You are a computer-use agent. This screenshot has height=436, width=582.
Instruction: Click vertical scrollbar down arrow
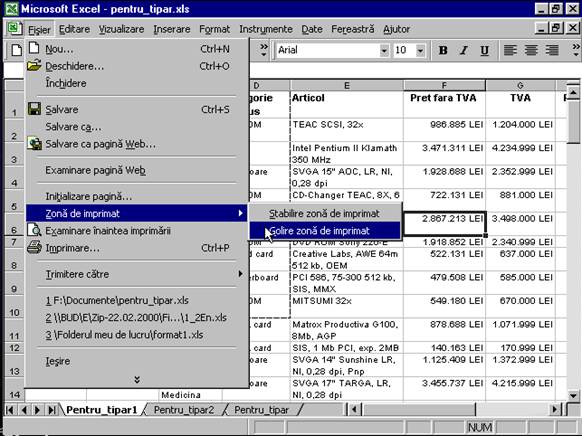573,395
